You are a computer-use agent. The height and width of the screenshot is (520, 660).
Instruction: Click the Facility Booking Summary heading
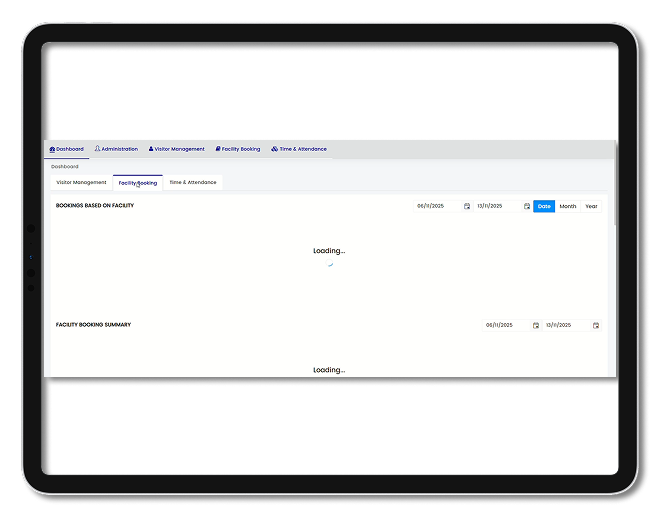pos(93,325)
